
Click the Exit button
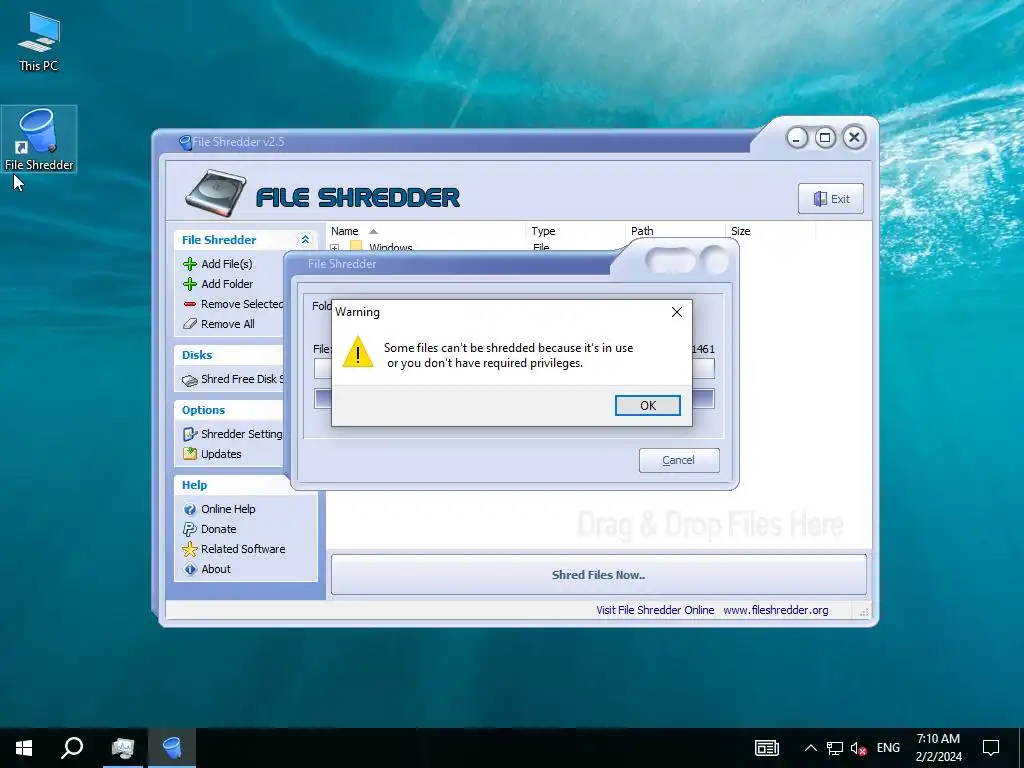tap(831, 199)
